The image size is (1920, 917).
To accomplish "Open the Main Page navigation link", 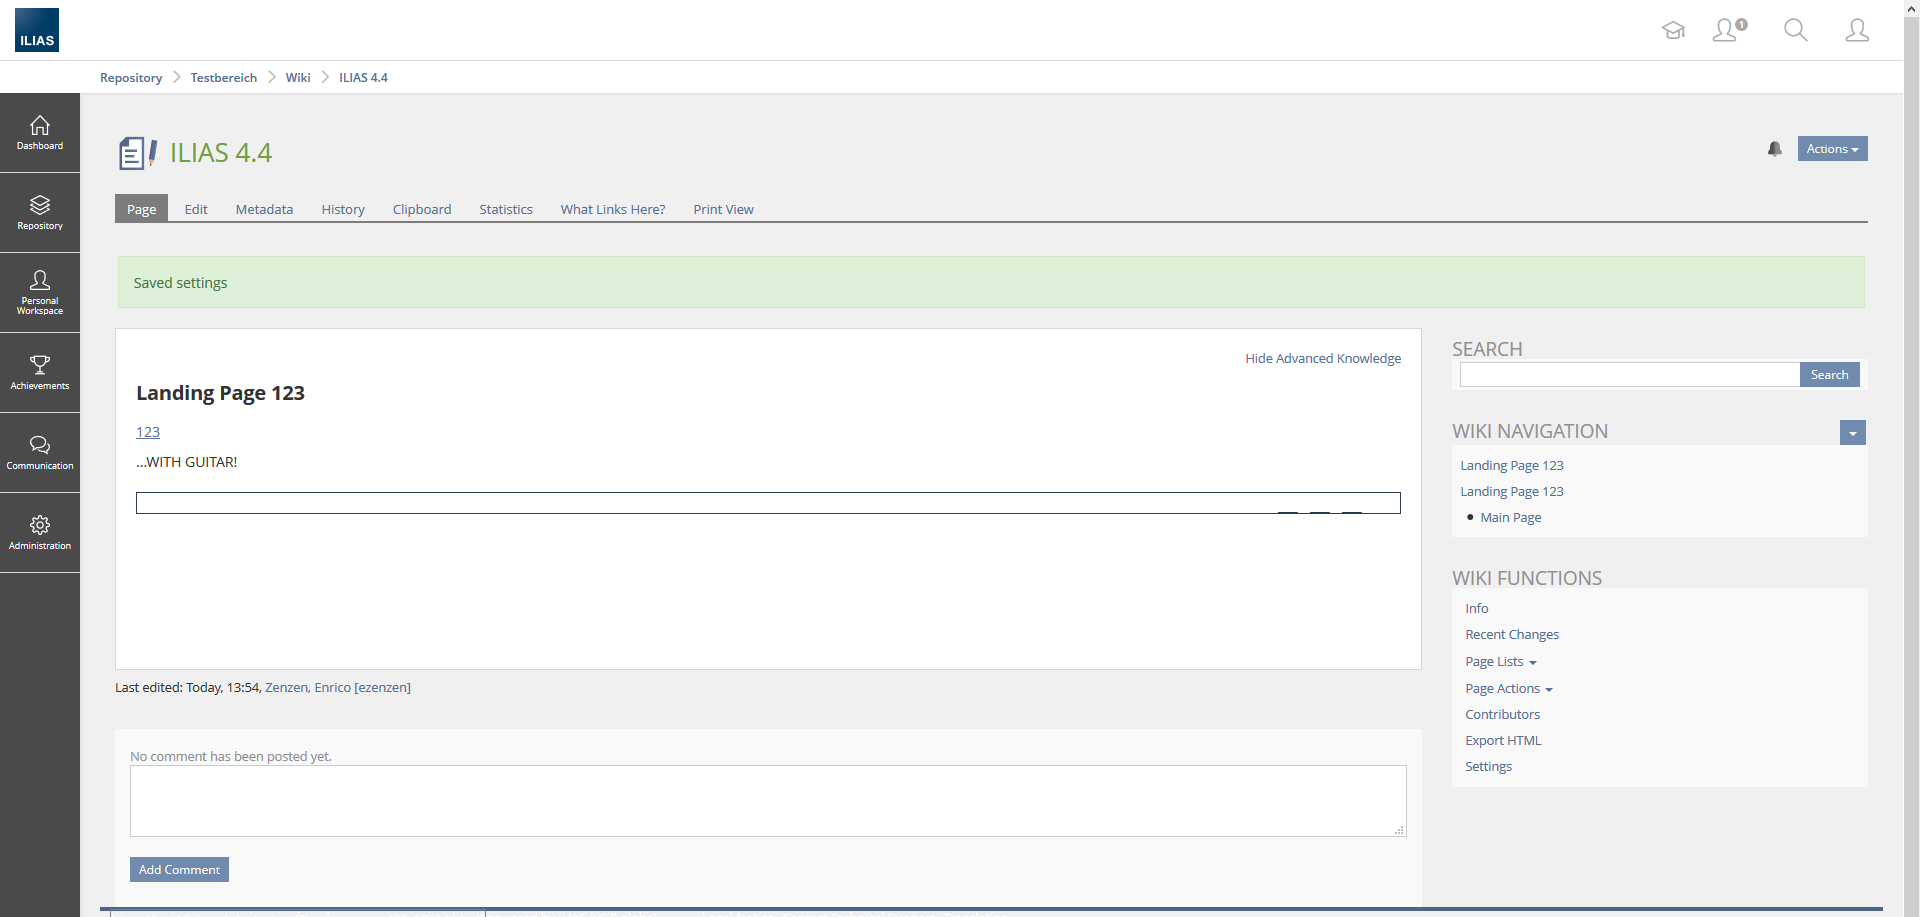I will point(1511,518).
